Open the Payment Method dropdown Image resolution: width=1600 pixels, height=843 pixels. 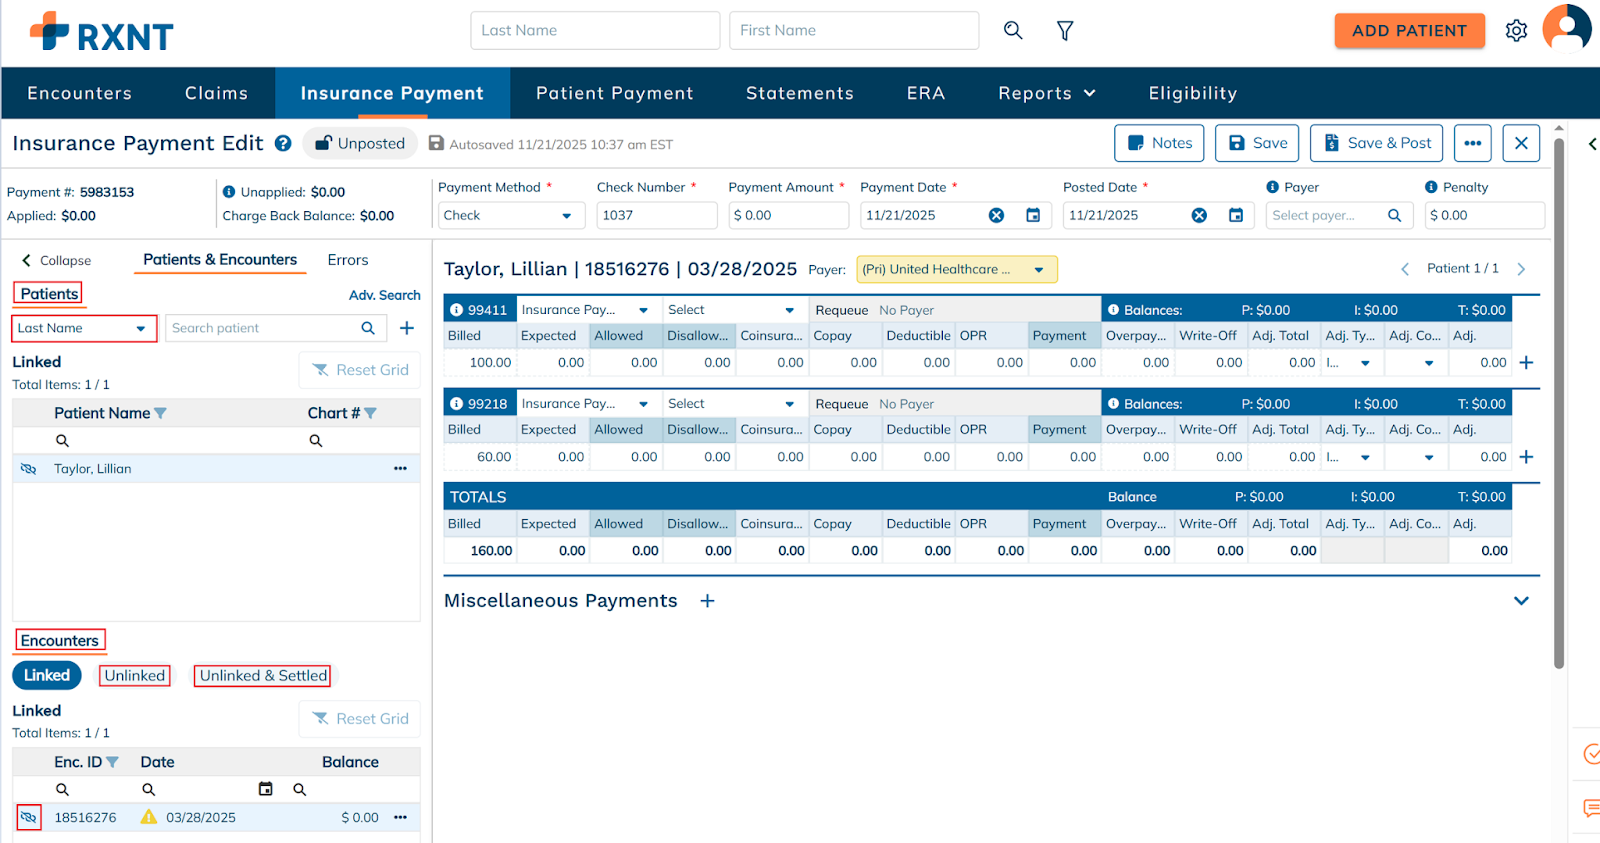pyautogui.click(x=510, y=215)
